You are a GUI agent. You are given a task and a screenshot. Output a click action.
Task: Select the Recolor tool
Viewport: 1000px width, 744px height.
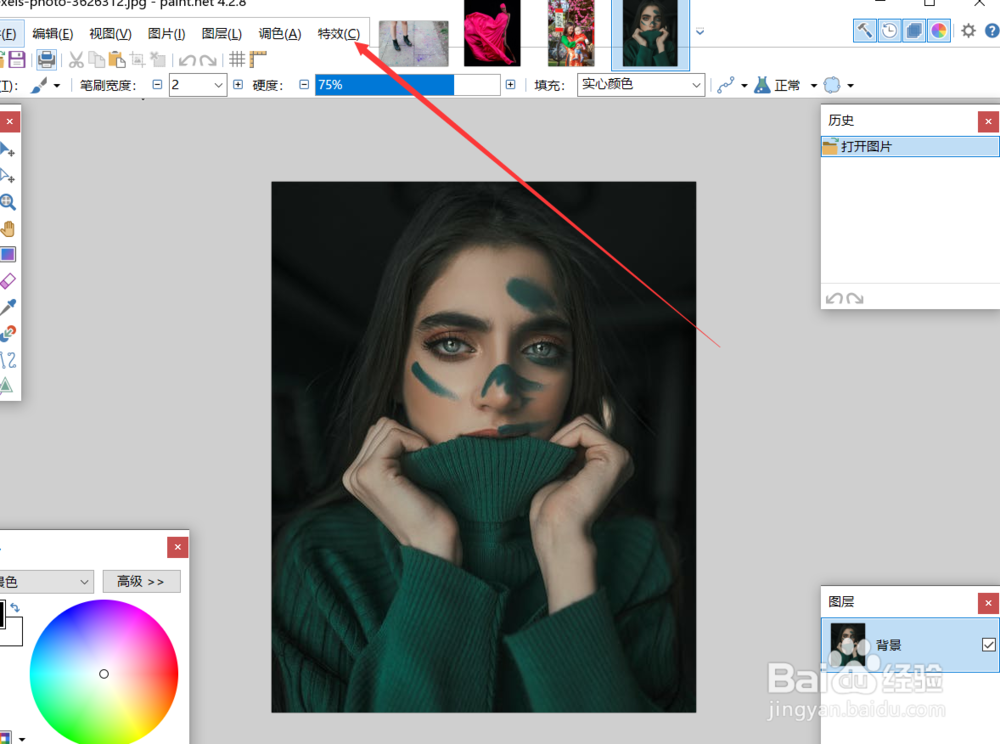[8, 333]
